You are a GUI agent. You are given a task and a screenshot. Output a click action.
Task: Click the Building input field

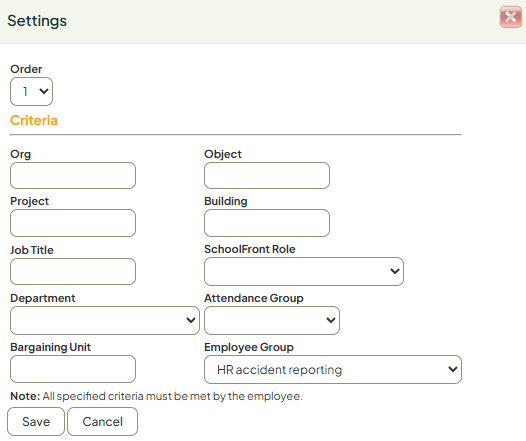tap(267, 223)
